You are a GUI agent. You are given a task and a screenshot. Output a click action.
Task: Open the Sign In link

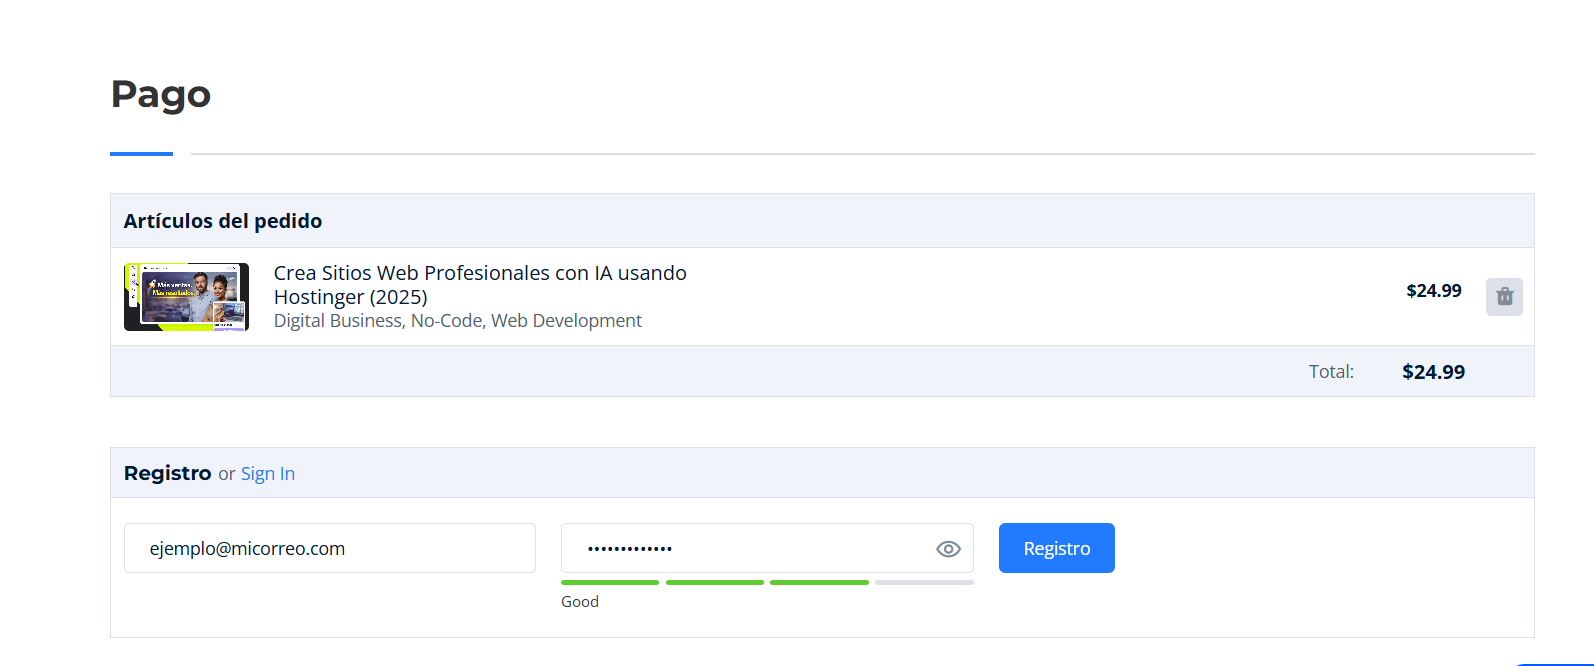pyautogui.click(x=267, y=474)
